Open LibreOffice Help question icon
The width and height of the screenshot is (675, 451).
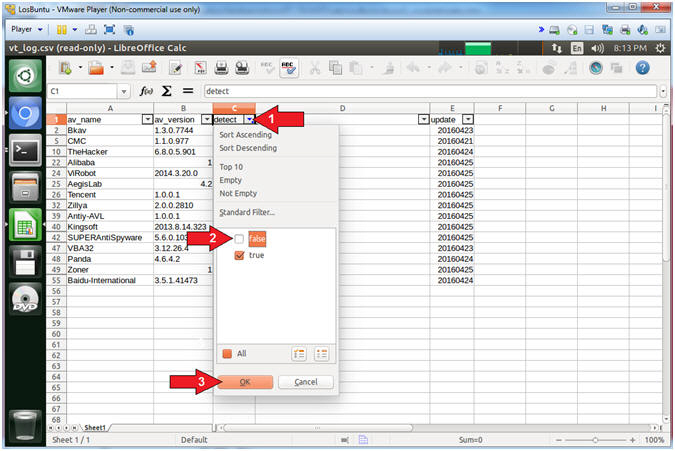tap(642, 68)
